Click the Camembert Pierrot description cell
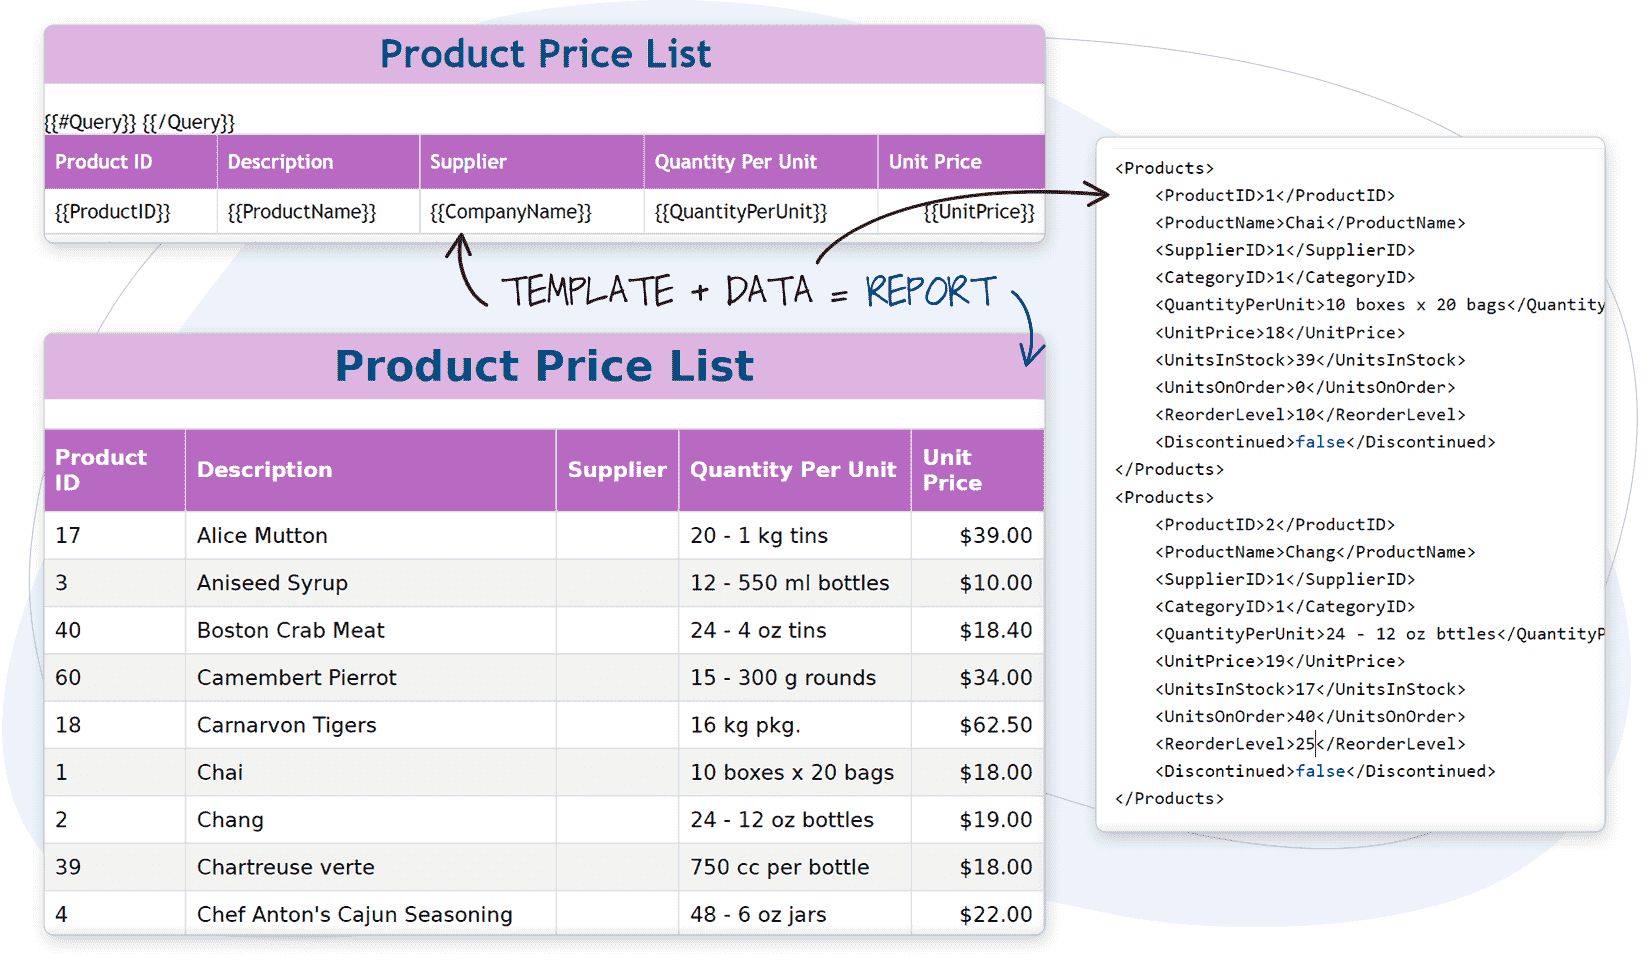 [x=296, y=678]
